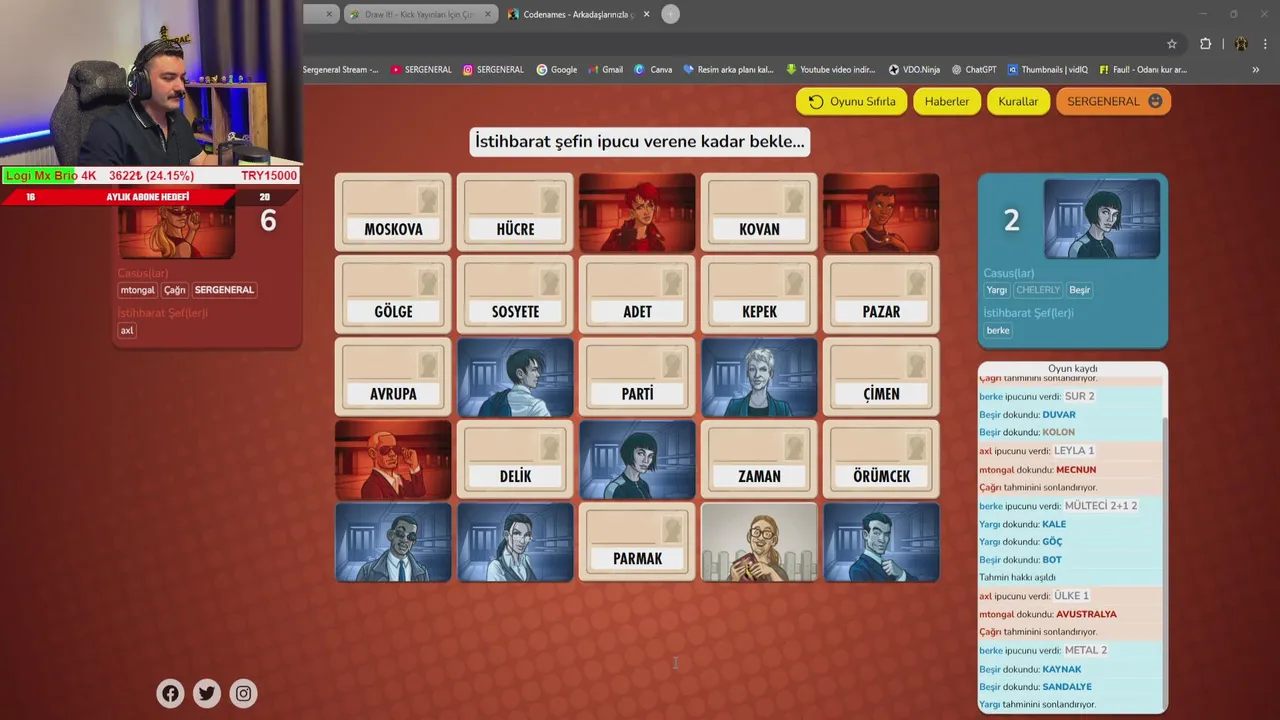Switch to the Draw It! browser tab
Viewport: 1280px width, 720px height.
[420, 14]
